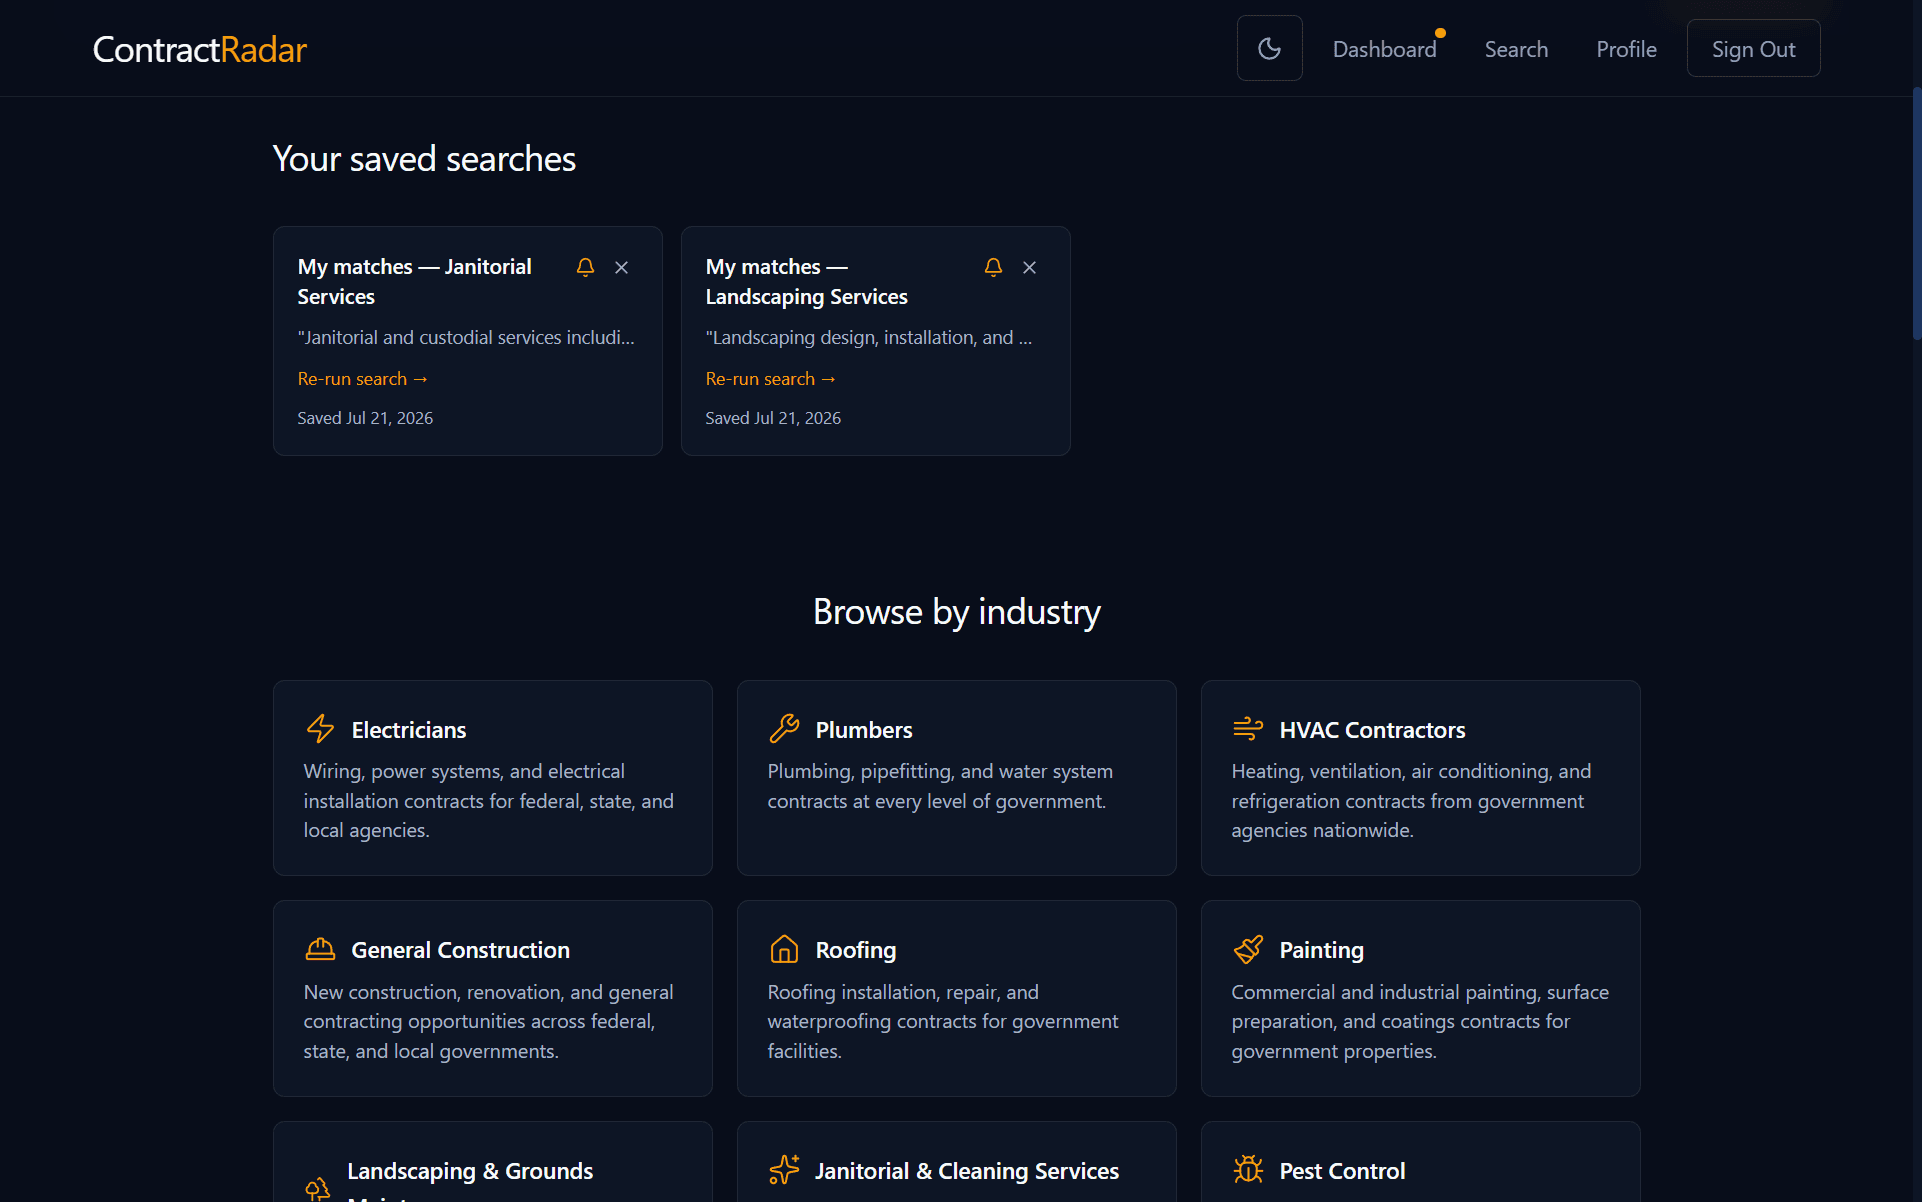The height and width of the screenshot is (1202, 1922).
Task: Click the General Construction hard hat icon
Action: pos(320,949)
